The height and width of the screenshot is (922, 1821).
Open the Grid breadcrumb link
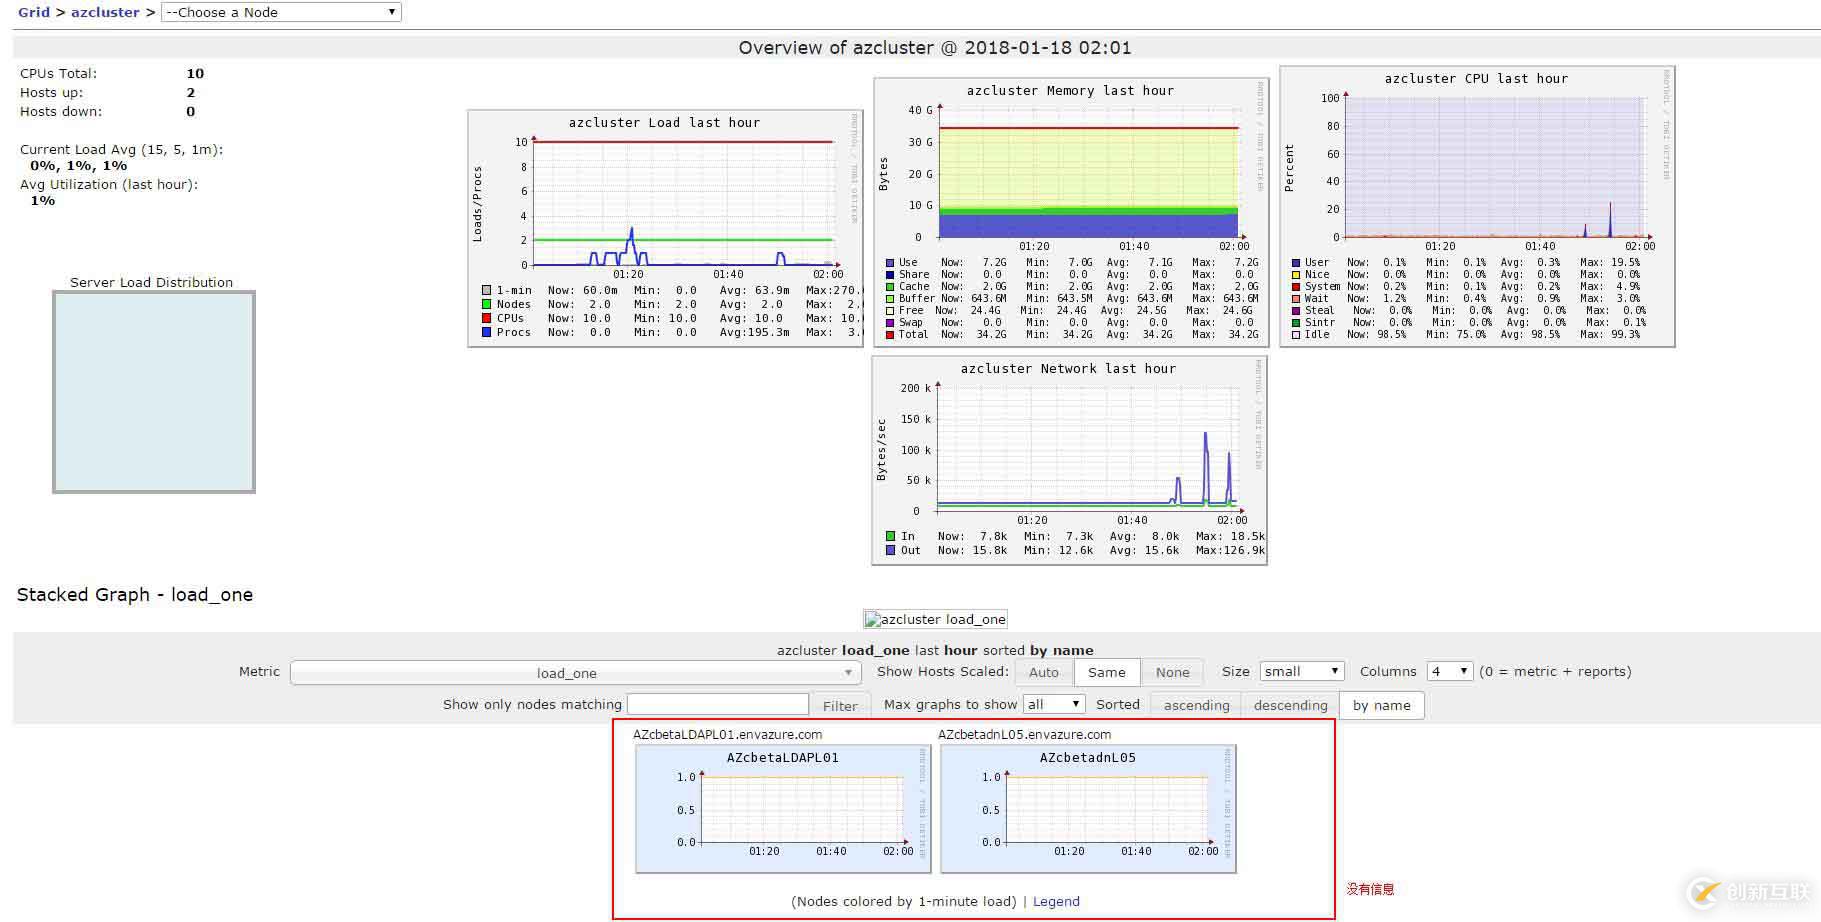click(x=33, y=12)
